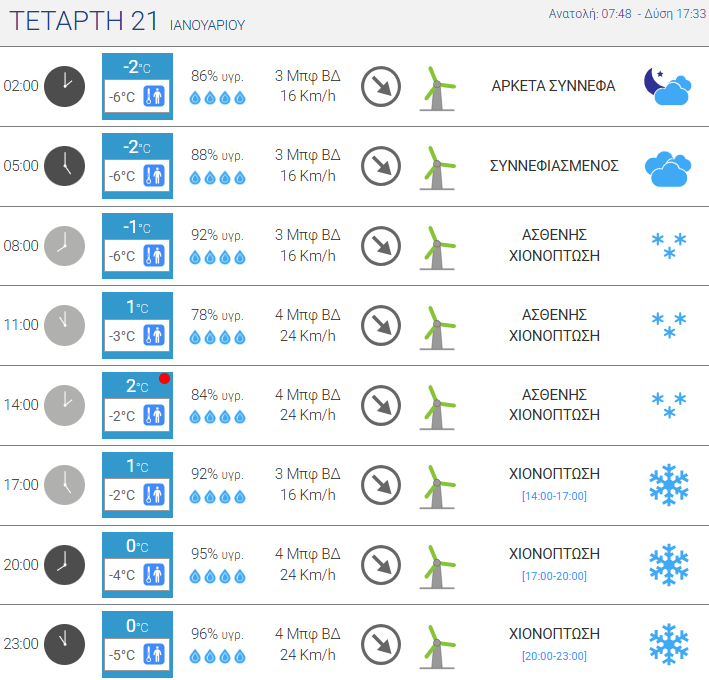Open the [14:00-17:00] snowfall time link
Viewport: 709px width, 680px height.
pyautogui.click(x=554, y=496)
